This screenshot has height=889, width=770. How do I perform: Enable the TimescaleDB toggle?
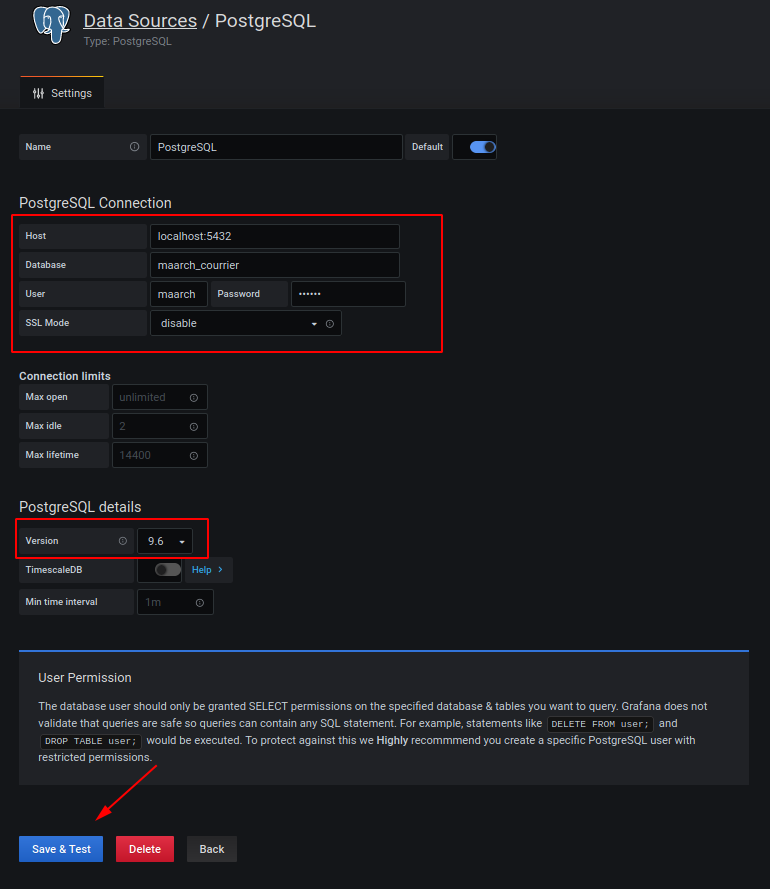[x=167, y=570]
